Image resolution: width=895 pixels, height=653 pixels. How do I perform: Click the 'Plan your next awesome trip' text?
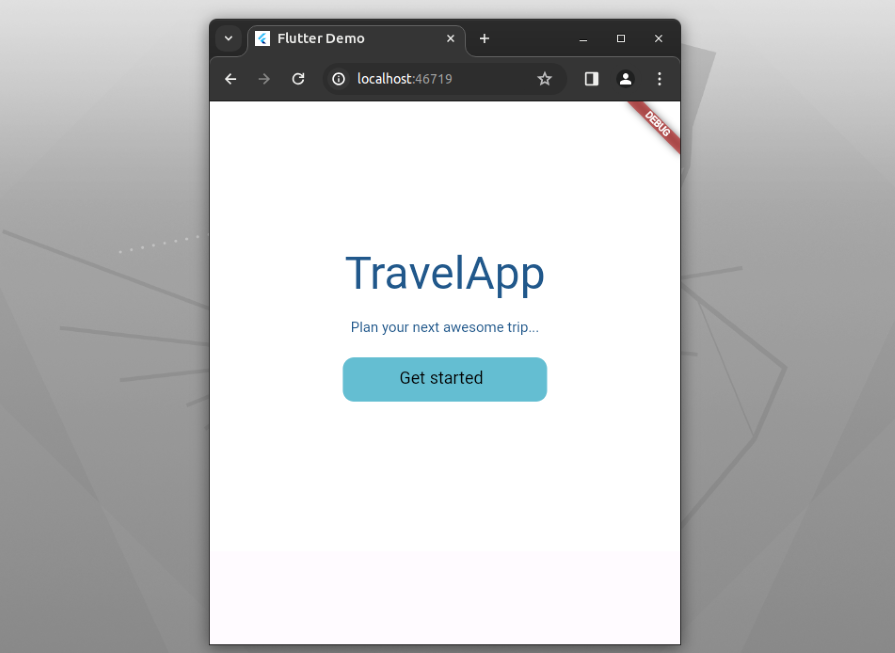click(x=444, y=327)
